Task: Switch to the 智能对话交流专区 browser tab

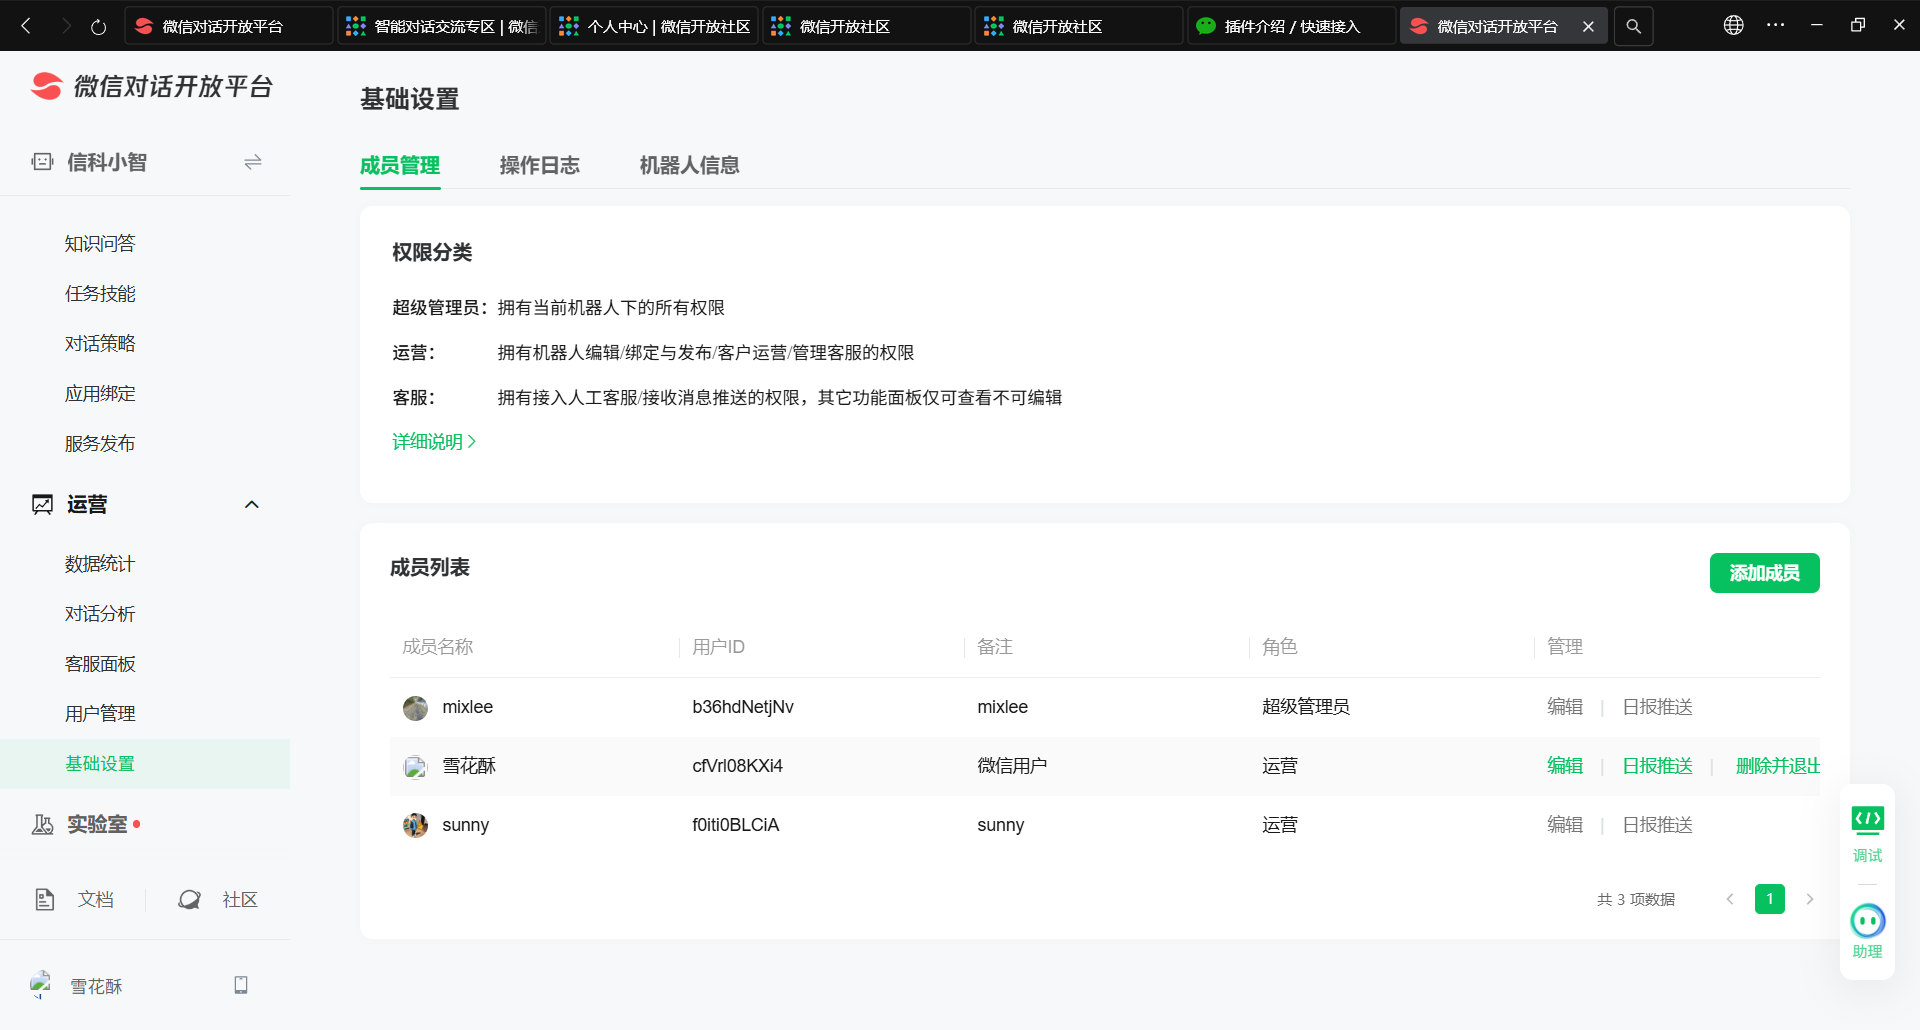Action: (x=442, y=26)
